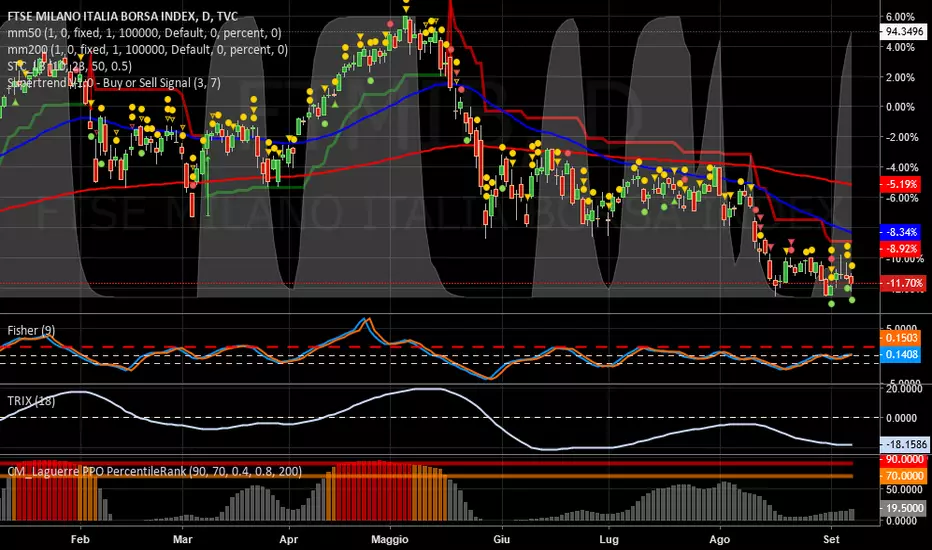Click the Set label on time axis

click(831, 539)
